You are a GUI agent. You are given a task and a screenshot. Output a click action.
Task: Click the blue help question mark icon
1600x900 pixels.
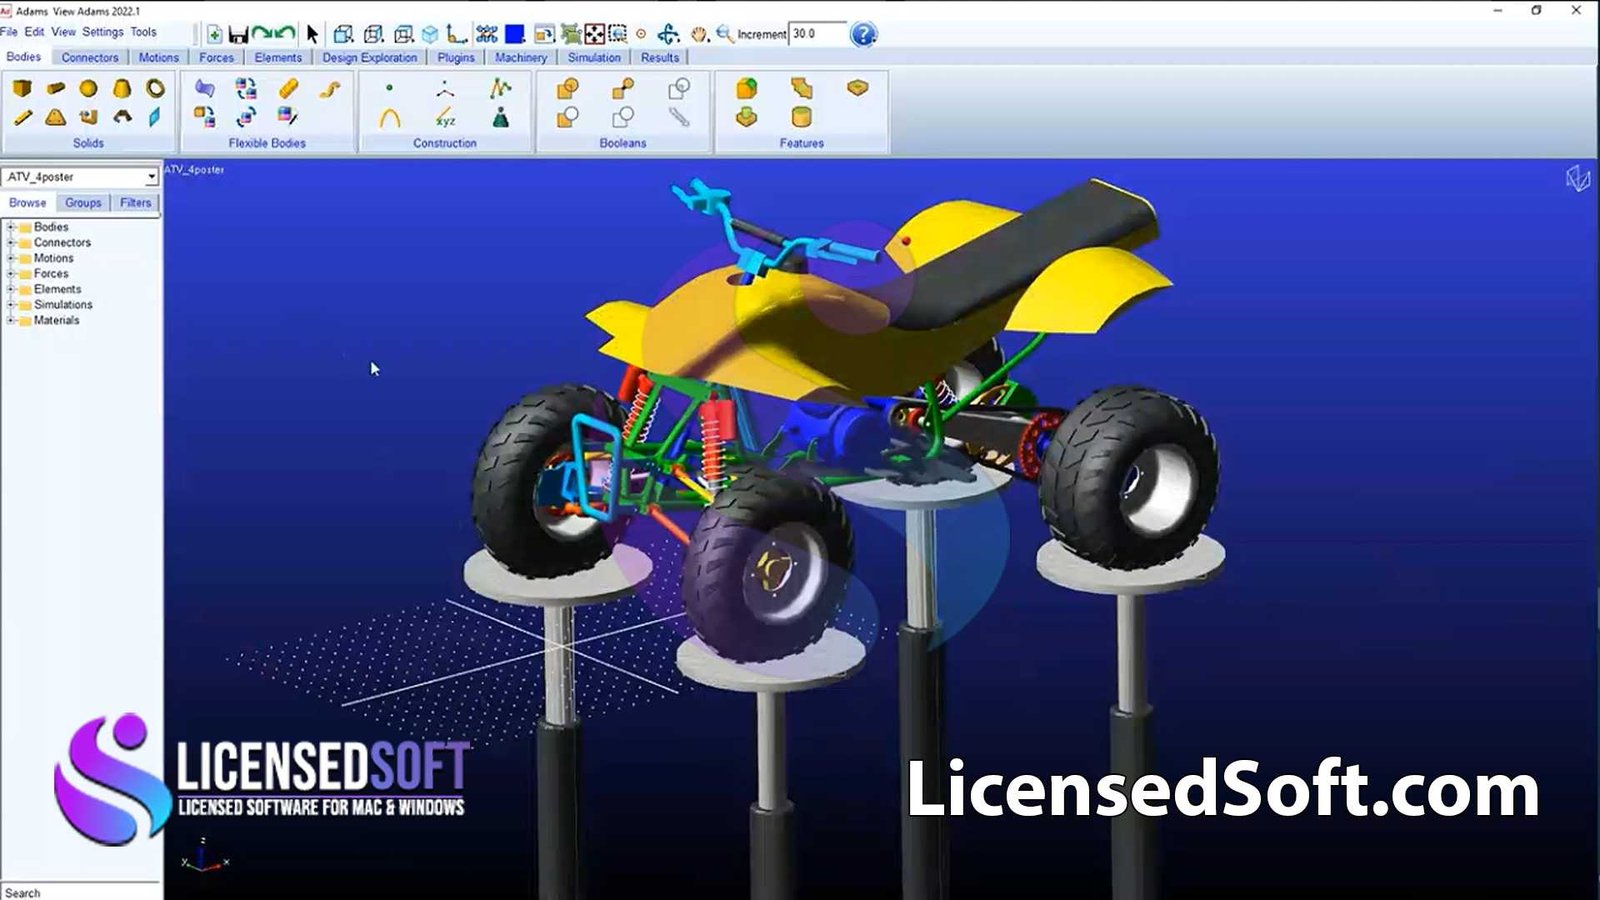click(863, 34)
